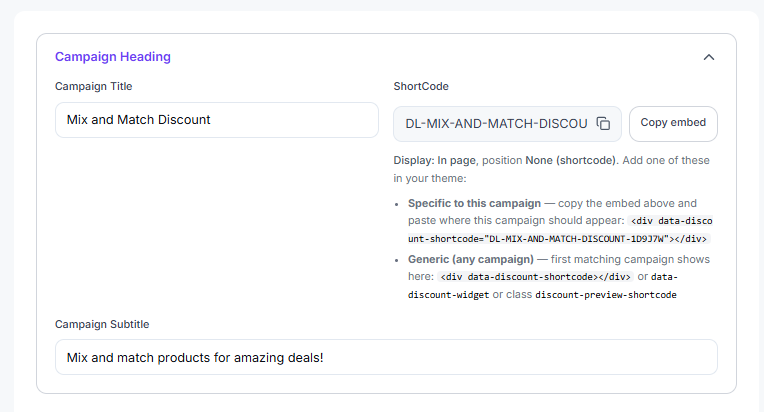Screen dimensions: 764x412
Task: Select the data-discount-shortcode="DL-MIX-AND-MATCH-DISCOUNT-1D9J7W" embed code snippet
Action: pos(560,229)
